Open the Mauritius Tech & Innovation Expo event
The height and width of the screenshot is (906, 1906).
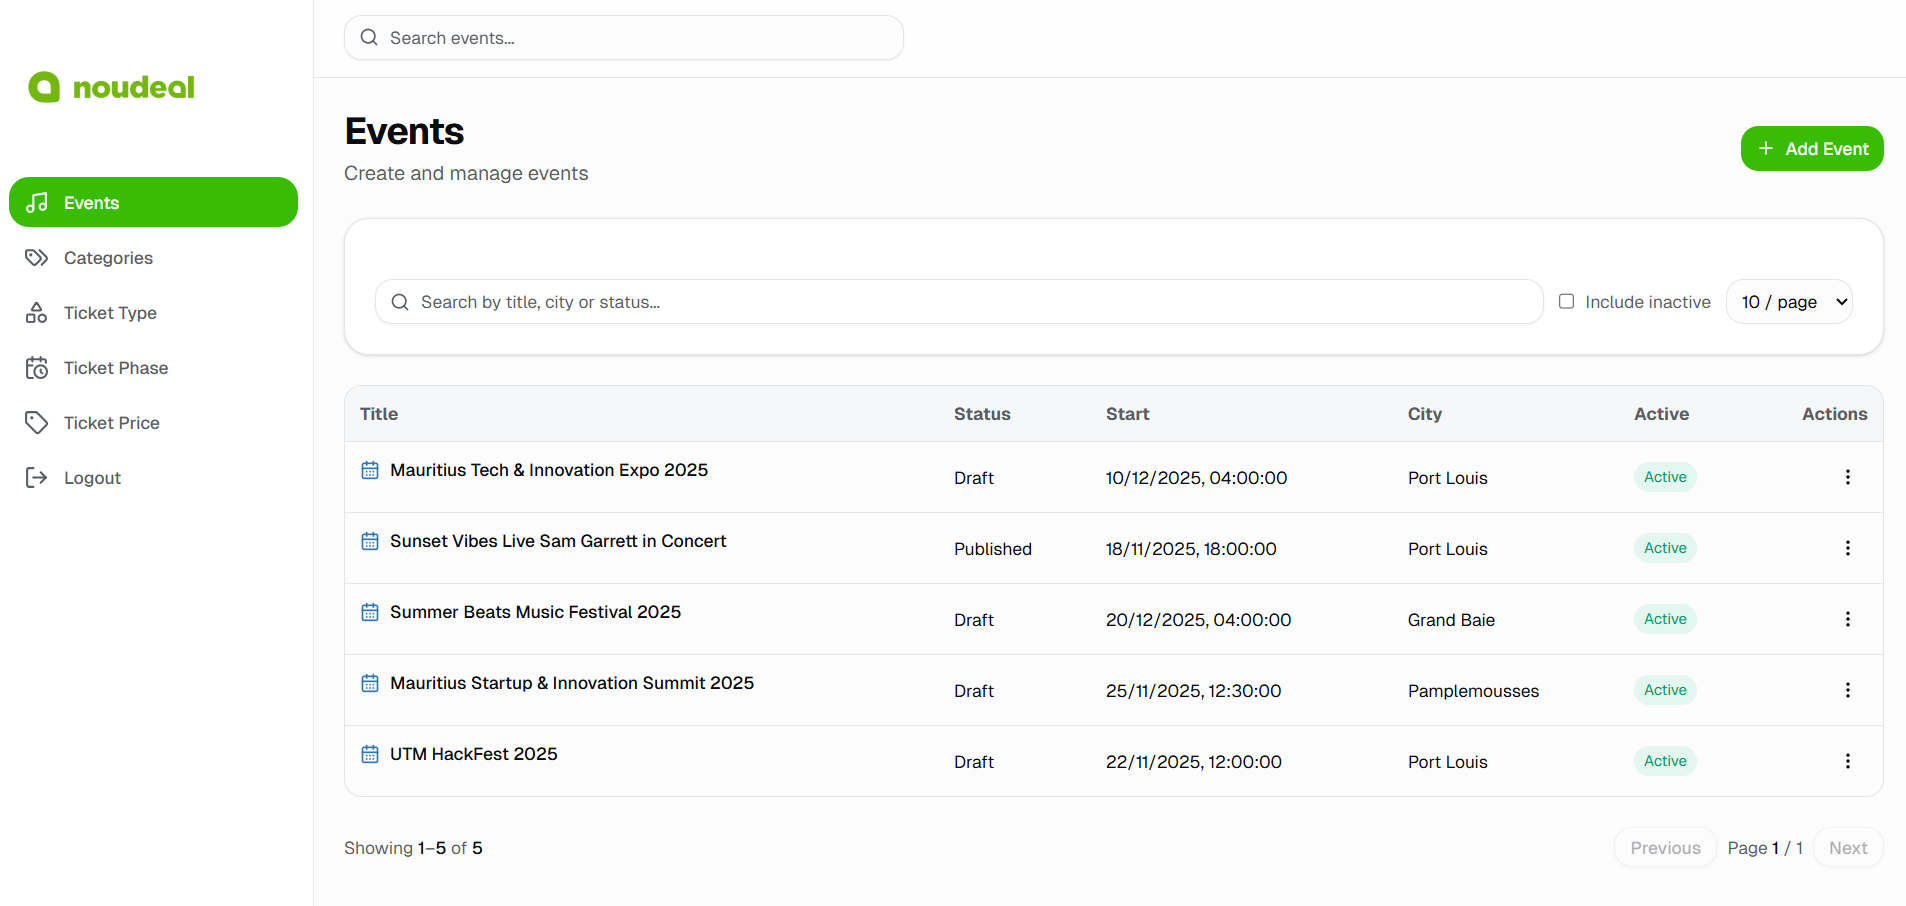pyautogui.click(x=548, y=470)
